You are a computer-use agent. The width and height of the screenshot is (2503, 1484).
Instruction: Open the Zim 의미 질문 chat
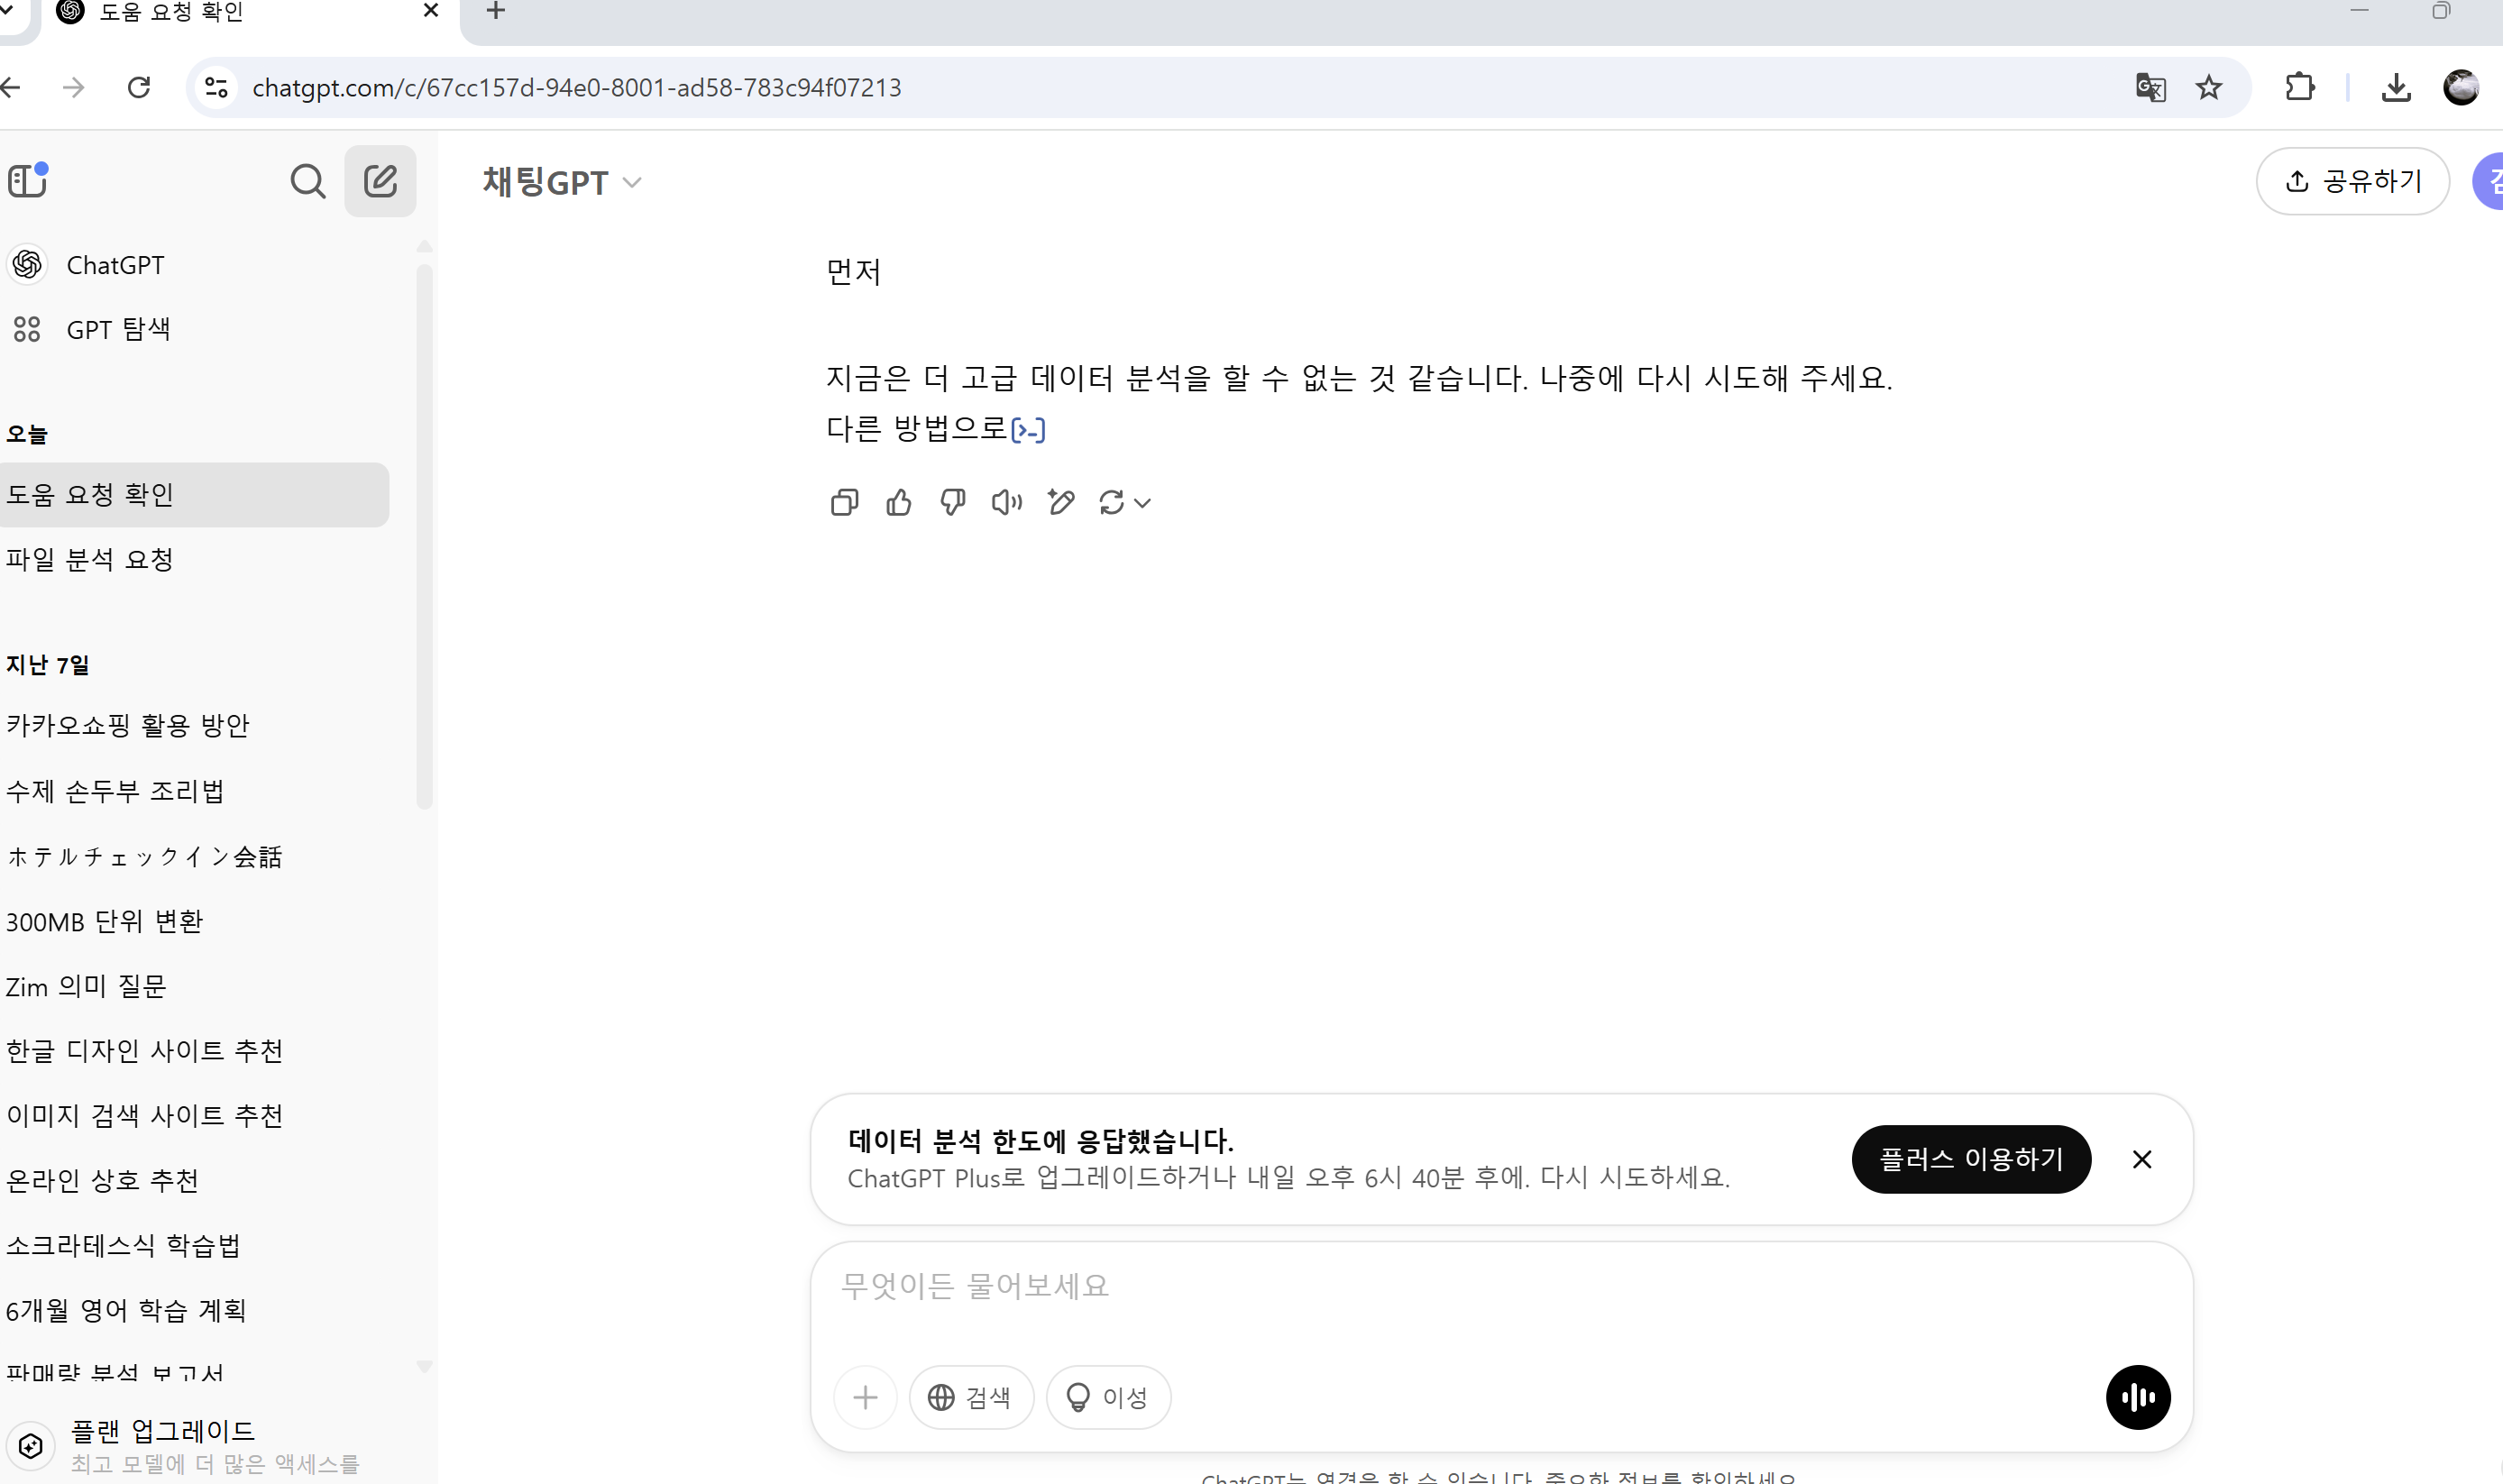click(193, 986)
